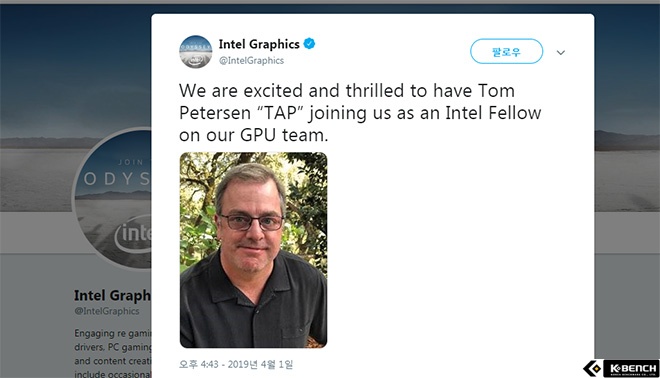Click the profile bio text starting with Engaging
This screenshot has height=378, width=660.
(112, 354)
